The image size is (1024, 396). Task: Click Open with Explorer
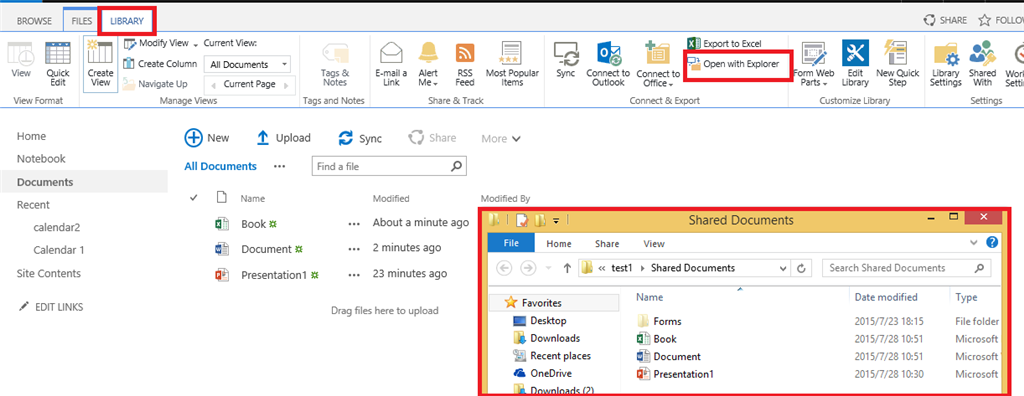[x=733, y=65]
